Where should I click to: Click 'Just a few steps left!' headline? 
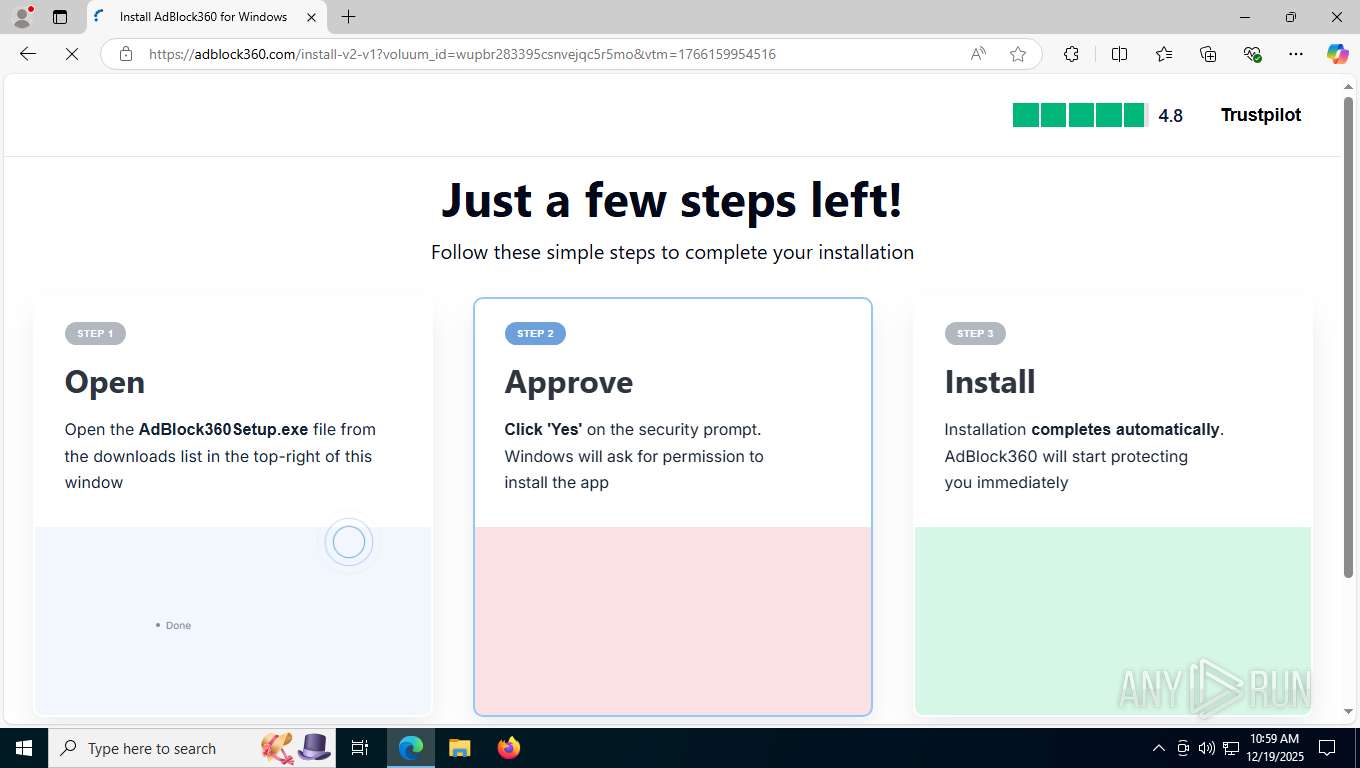pyautogui.click(x=672, y=199)
